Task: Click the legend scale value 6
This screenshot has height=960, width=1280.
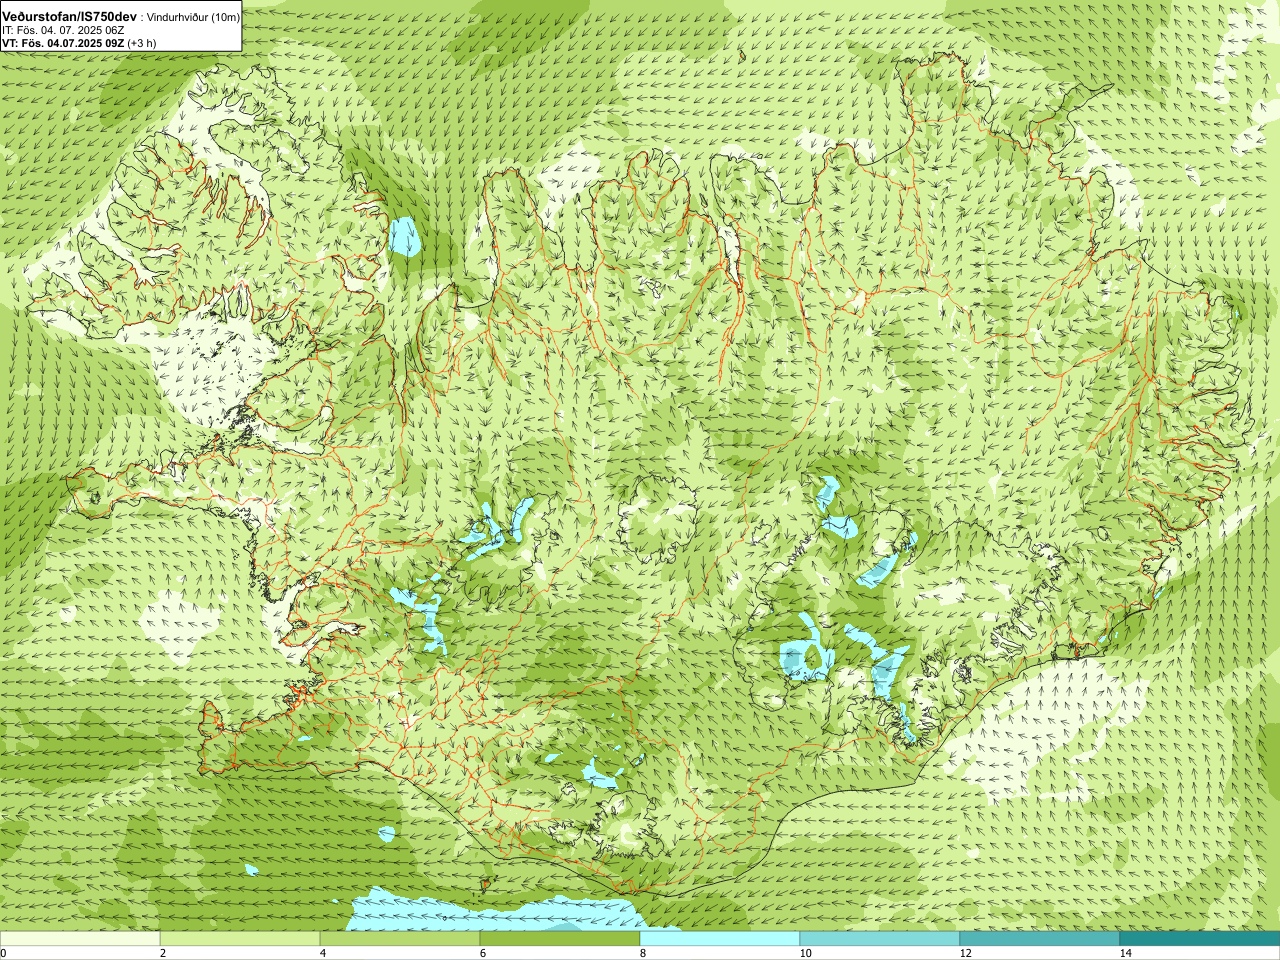Action: coord(483,953)
